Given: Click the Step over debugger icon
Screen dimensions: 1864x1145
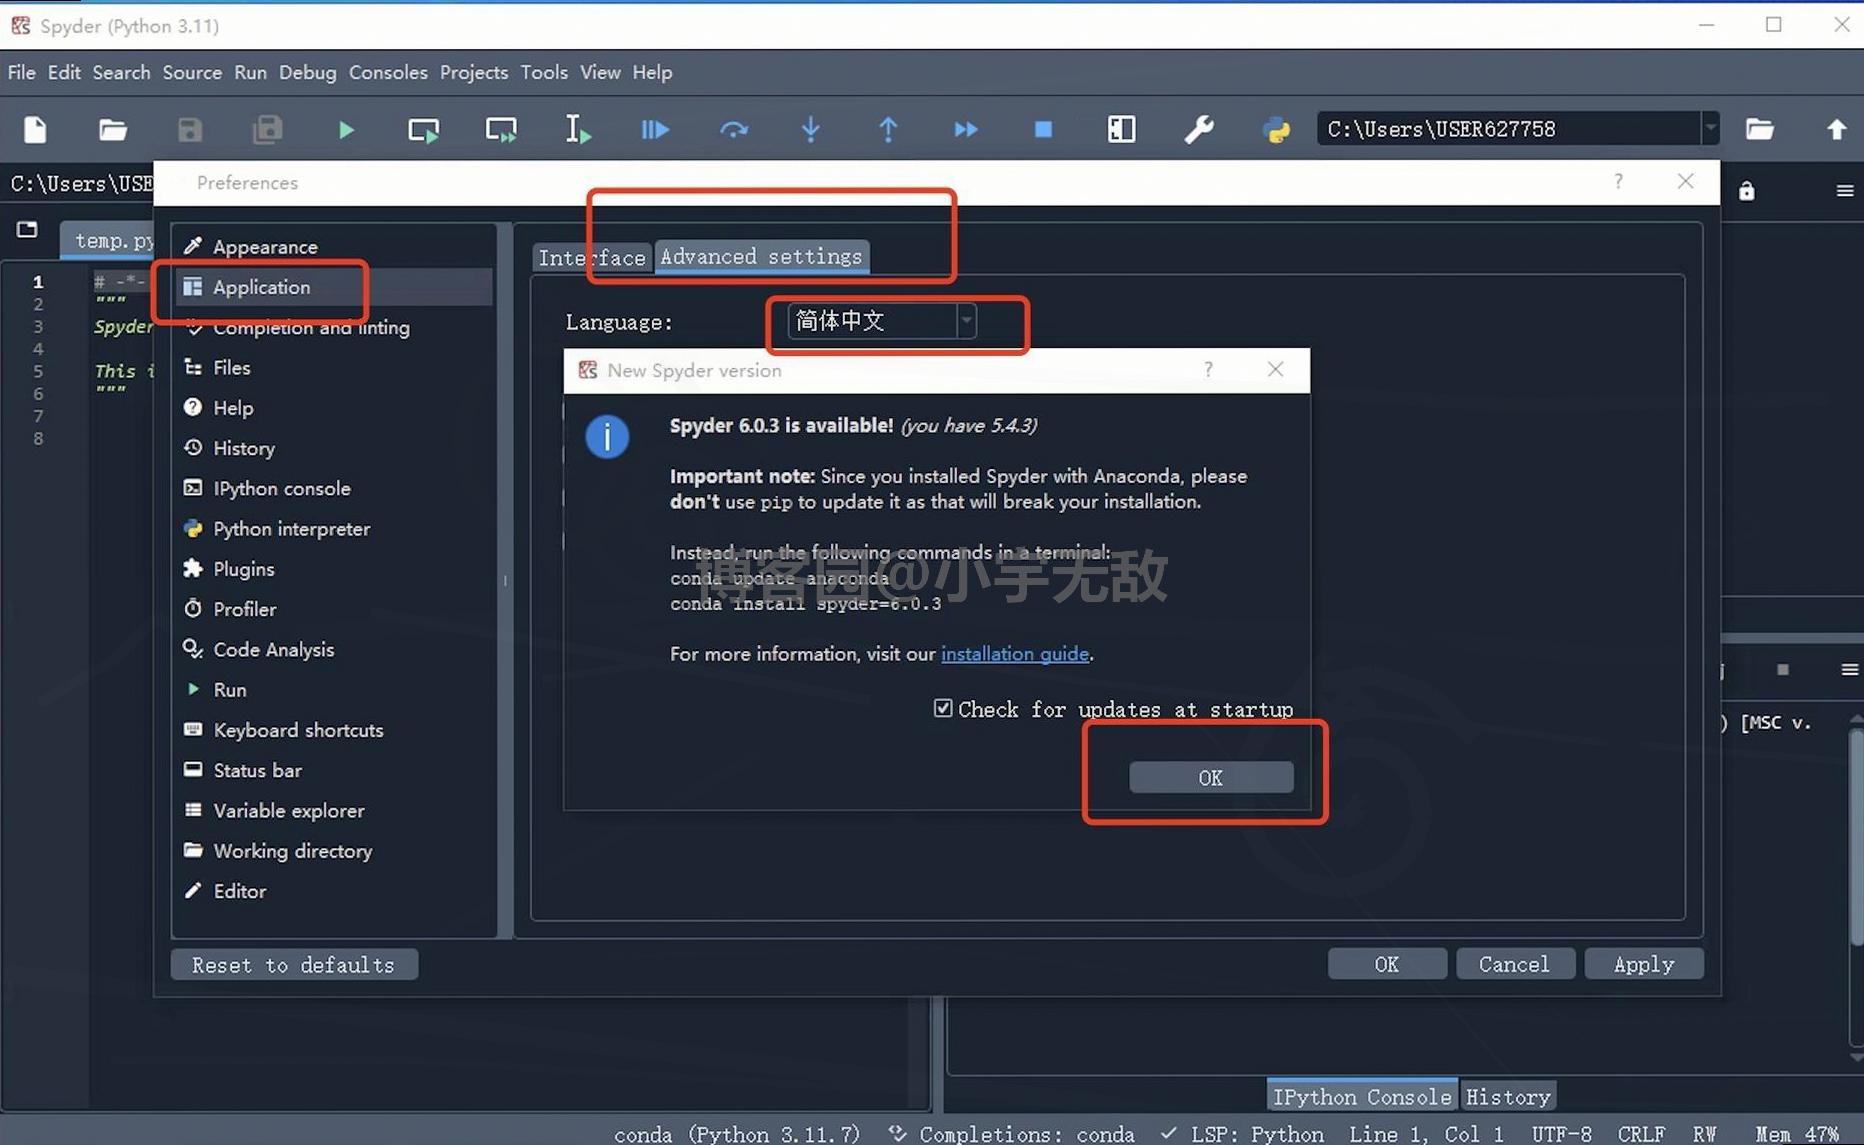Looking at the screenshot, I should point(733,129).
